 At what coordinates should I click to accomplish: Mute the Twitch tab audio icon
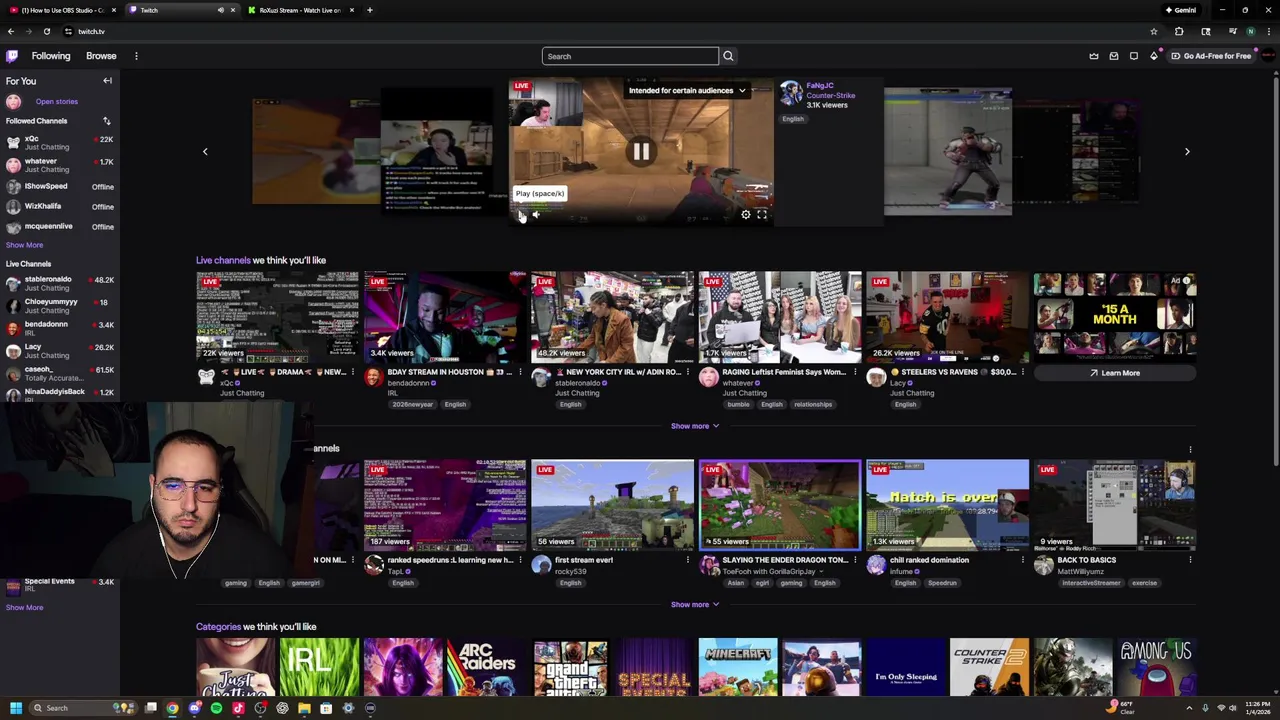coord(220,10)
